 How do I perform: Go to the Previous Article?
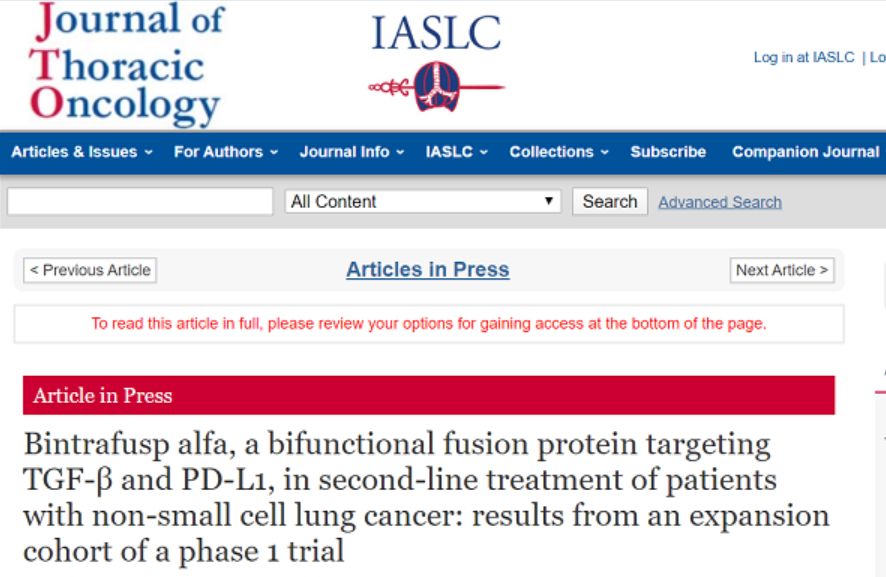(90, 270)
